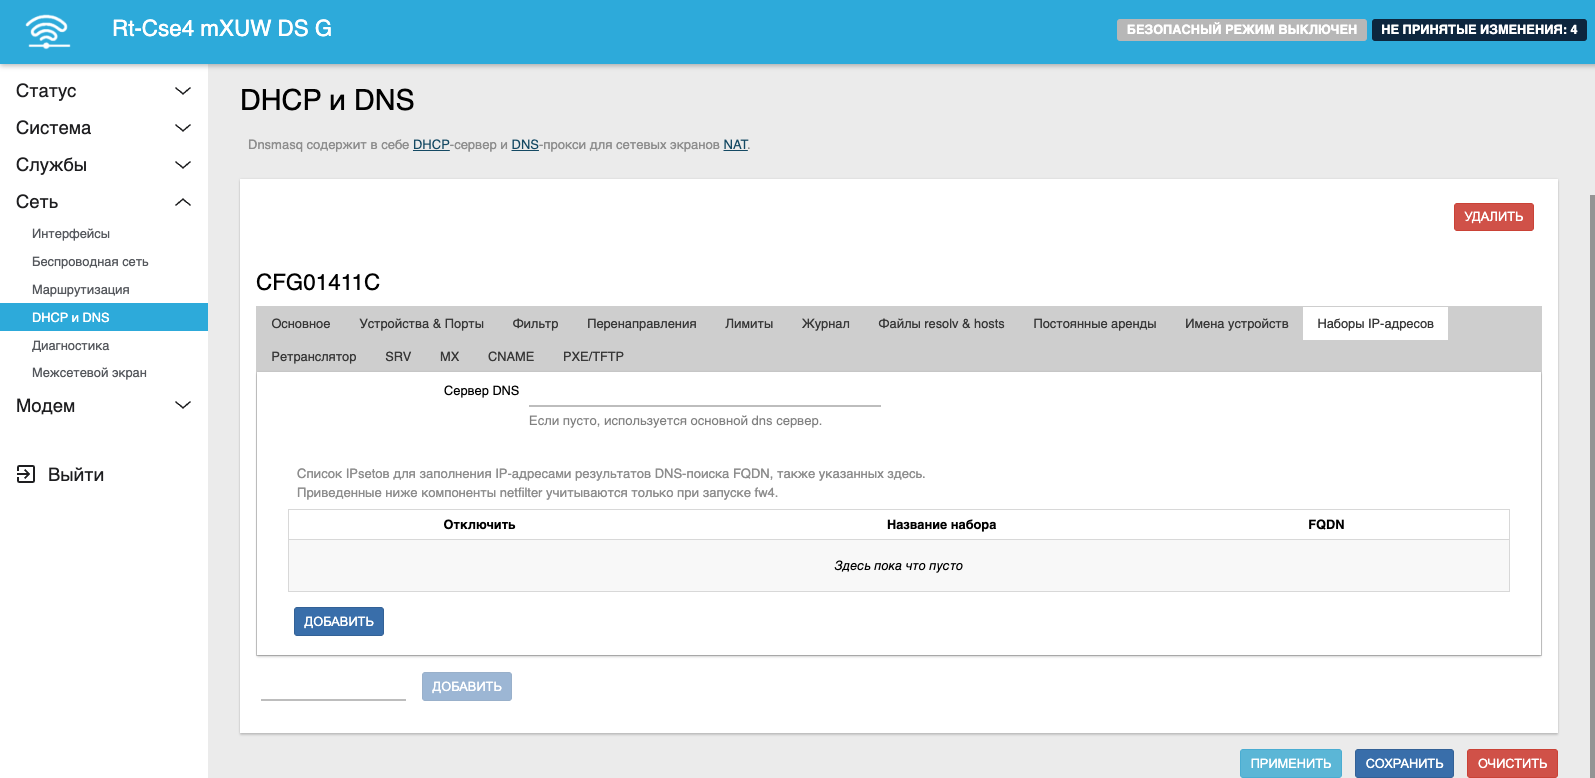The height and width of the screenshot is (778, 1595).
Task: Expand the Статус menu section
Action: pyautogui.click(x=103, y=91)
